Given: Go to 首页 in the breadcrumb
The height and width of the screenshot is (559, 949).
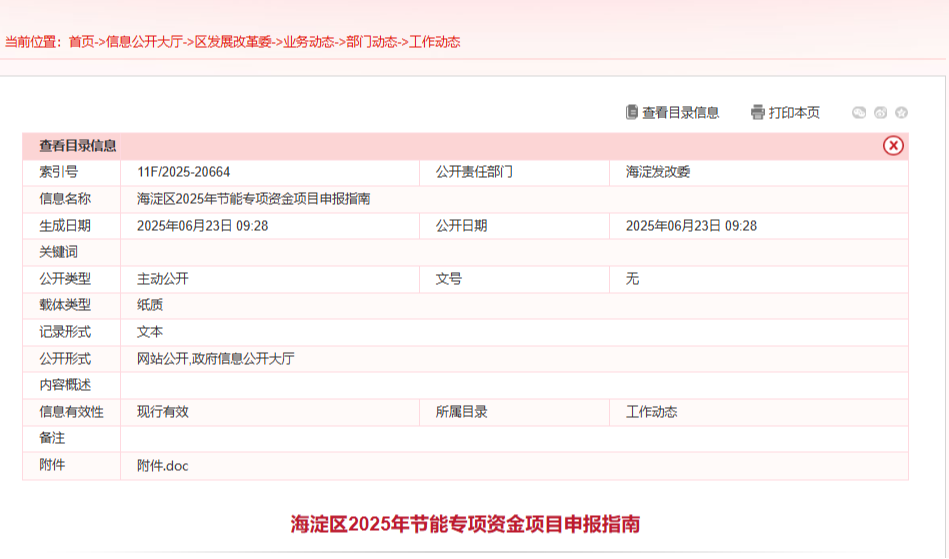Looking at the screenshot, I should pyautogui.click(x=82, y=42).
